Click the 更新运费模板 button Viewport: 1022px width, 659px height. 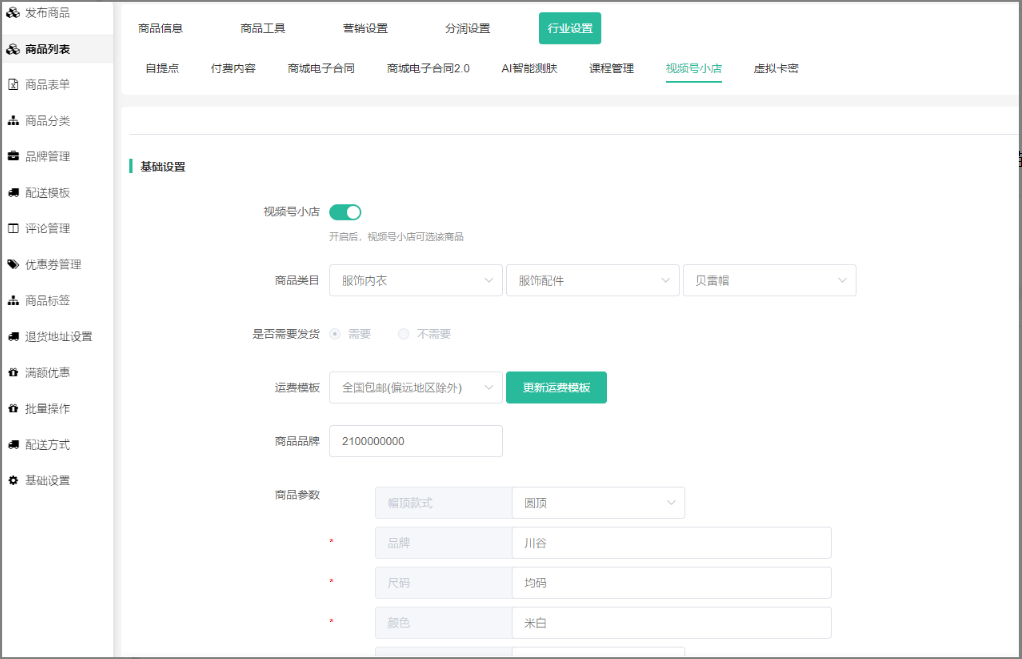pos(556,388)
